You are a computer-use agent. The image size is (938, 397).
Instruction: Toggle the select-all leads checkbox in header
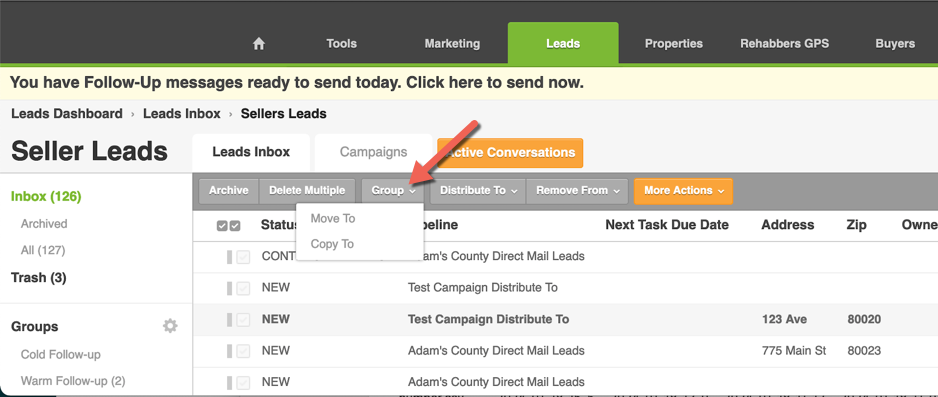coord(228,225)
